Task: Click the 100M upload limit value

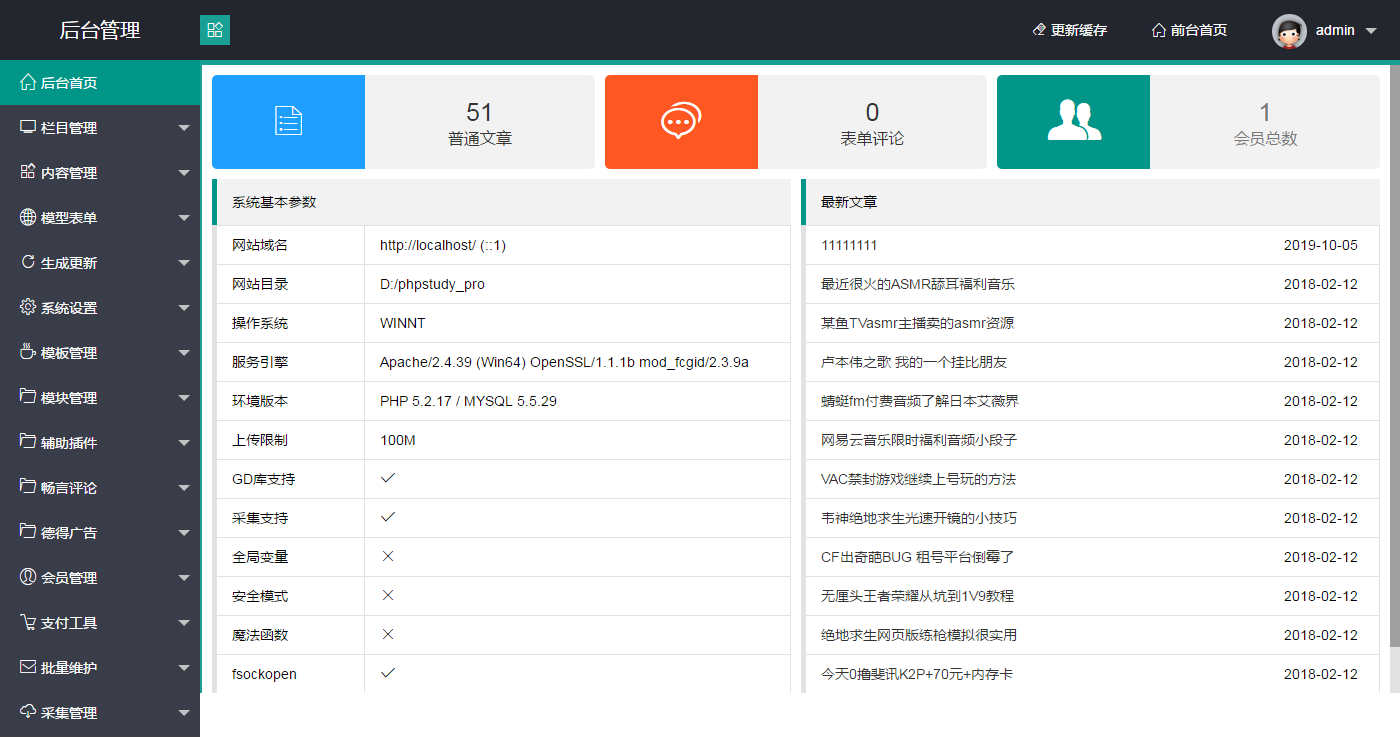Action: [x=397, y=440]
